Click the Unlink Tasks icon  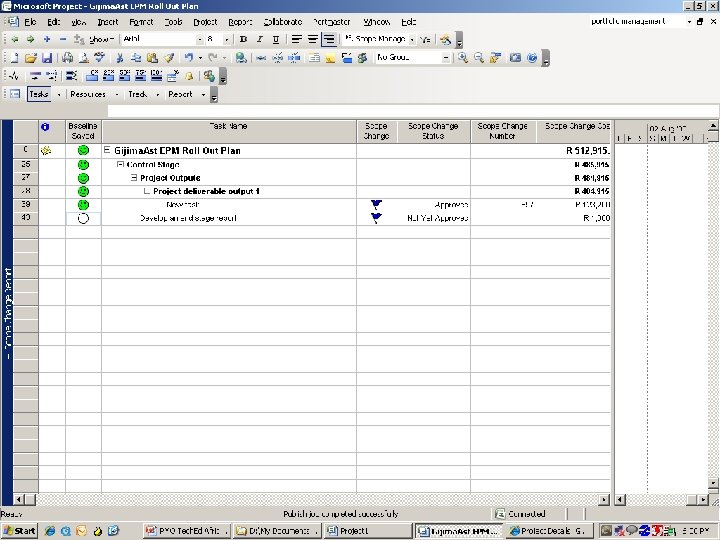tap(277, 58)
